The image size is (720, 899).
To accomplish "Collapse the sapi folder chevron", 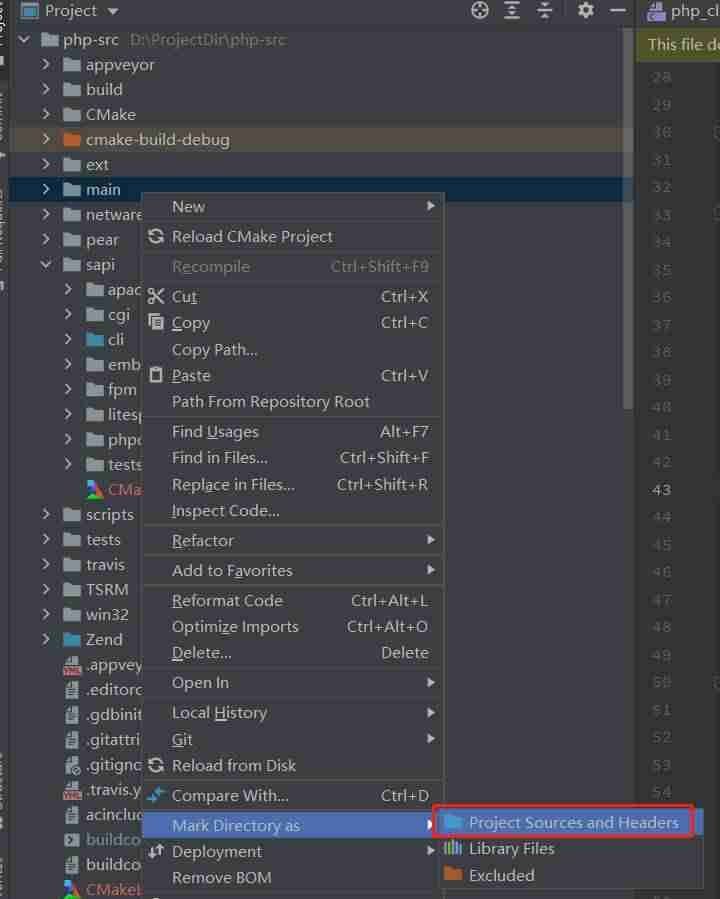I will tap(46, 264).
